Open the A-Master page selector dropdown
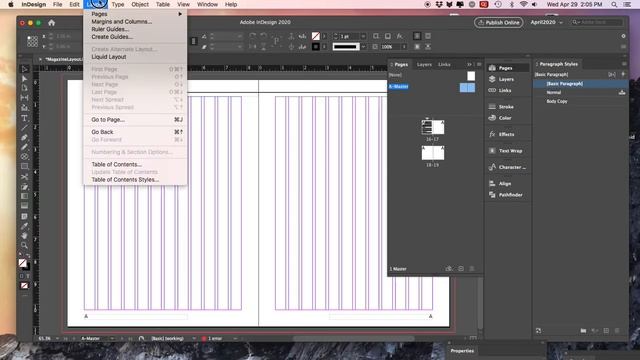The image size is (640, 360). point(112,338)
